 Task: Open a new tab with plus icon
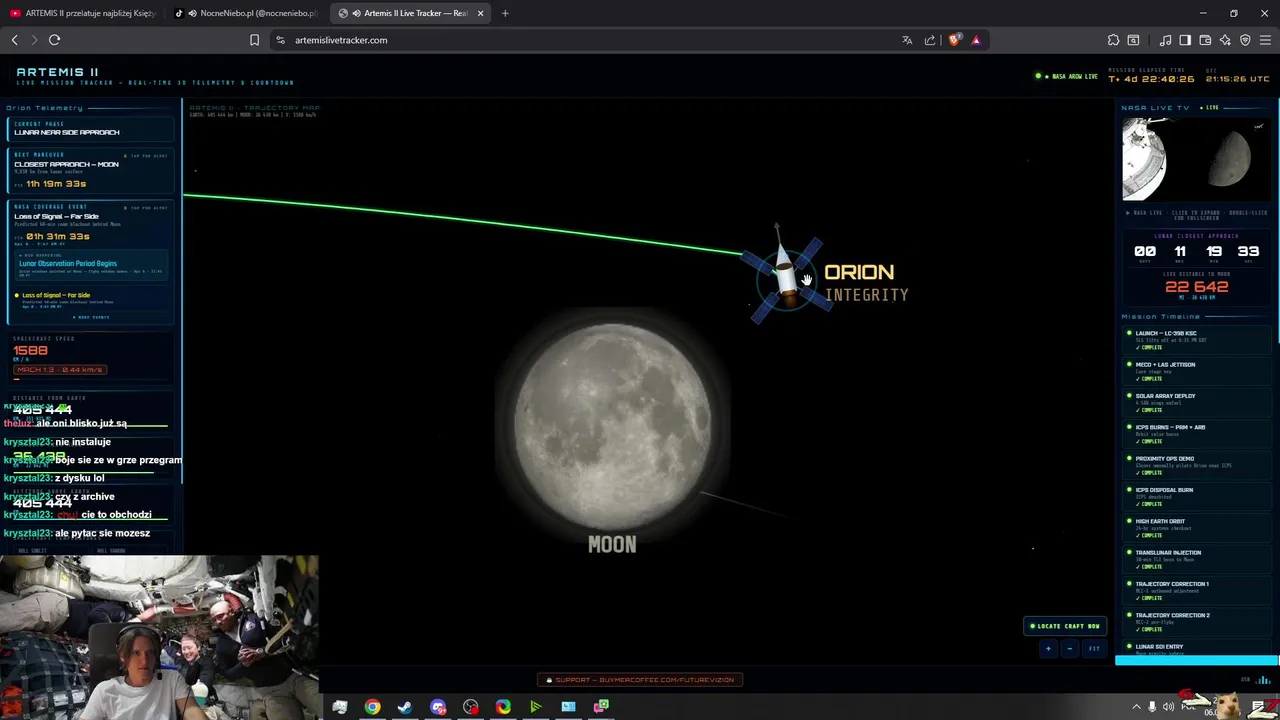(505, 13)
